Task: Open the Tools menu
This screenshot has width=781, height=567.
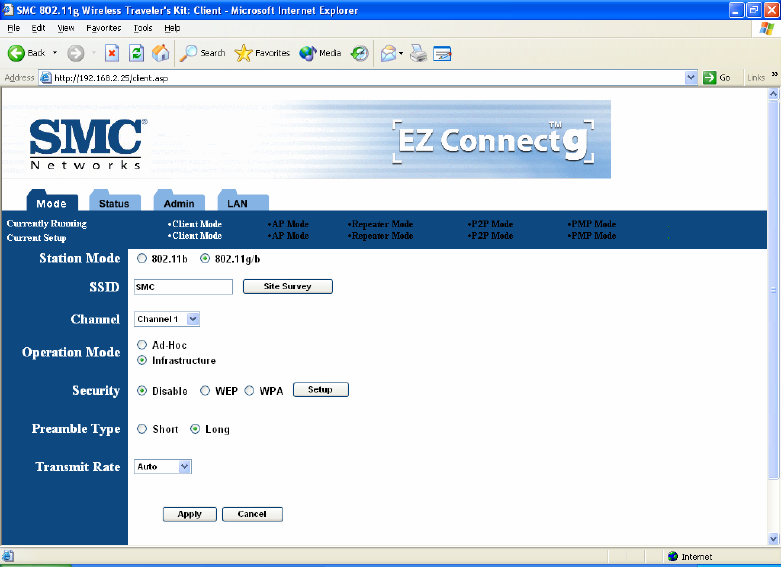Action: 143,28
